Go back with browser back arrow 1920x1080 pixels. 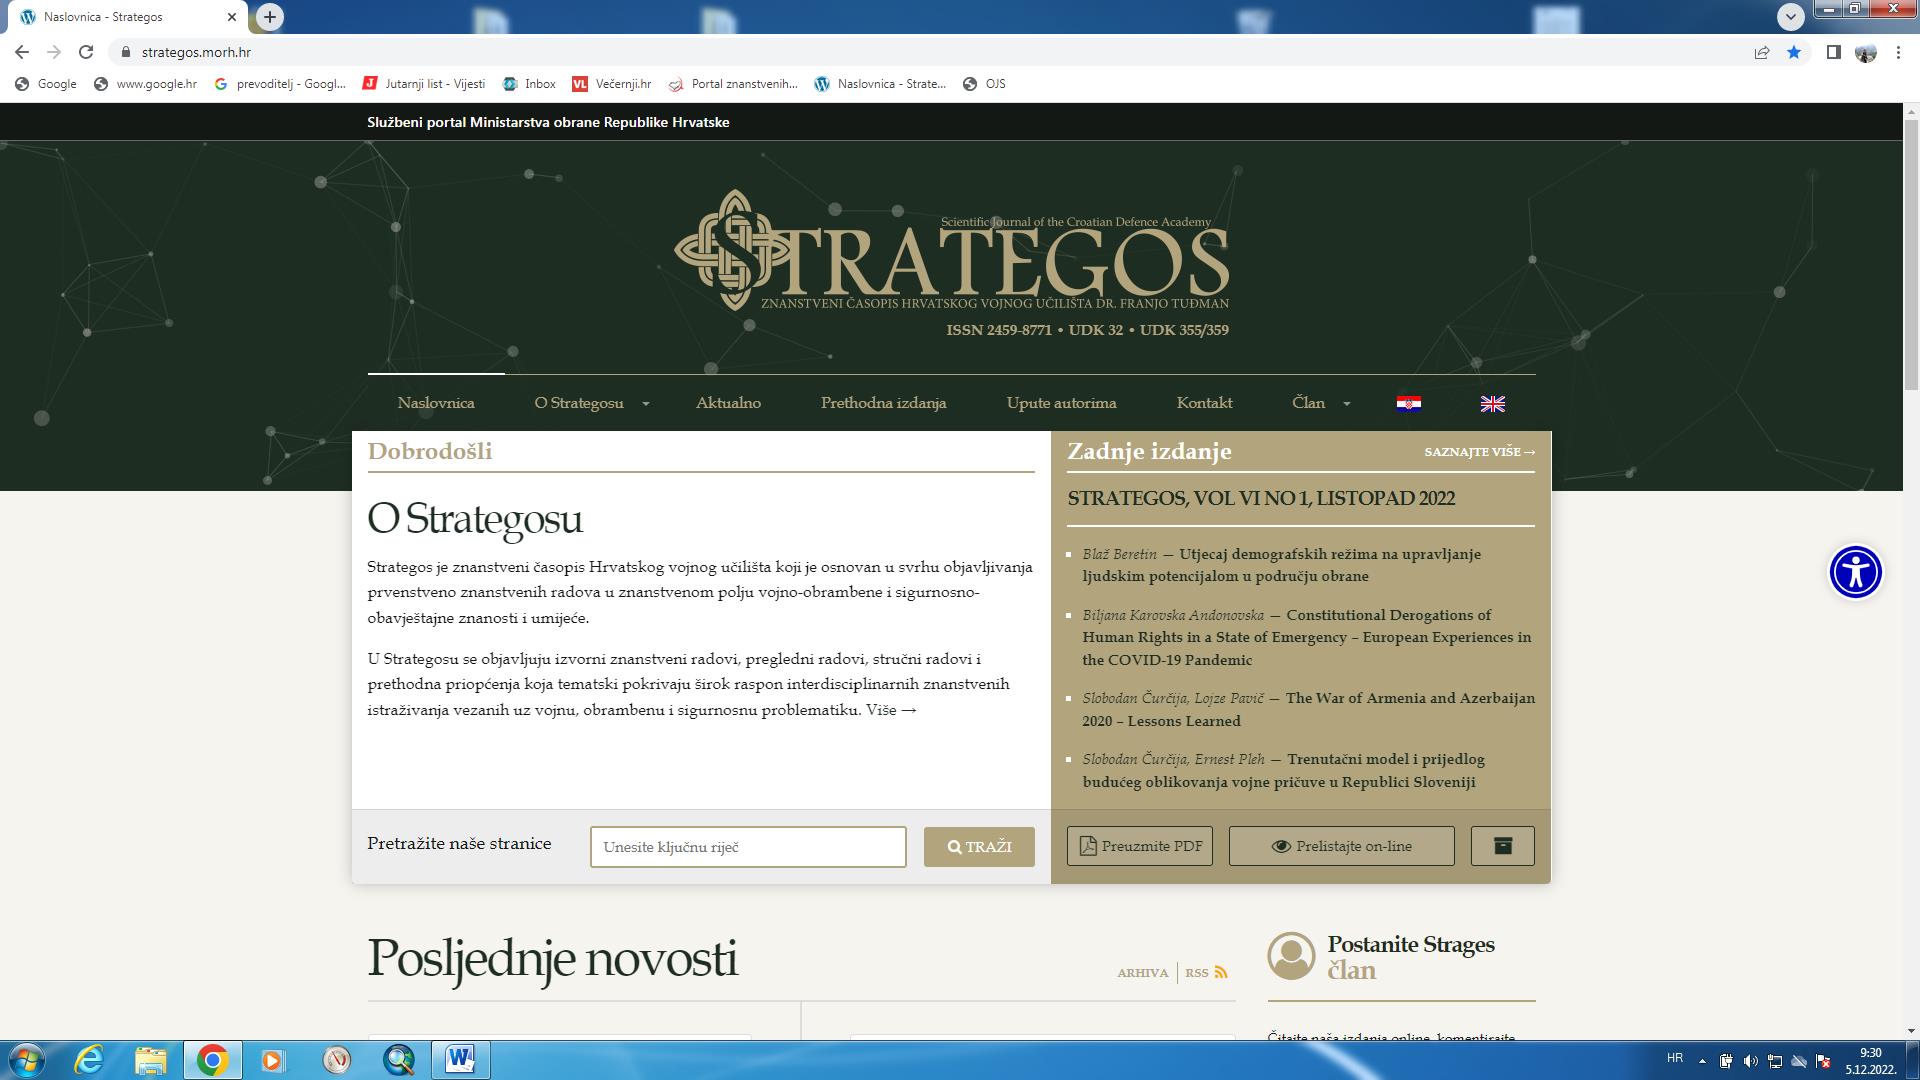coord(22,52)
